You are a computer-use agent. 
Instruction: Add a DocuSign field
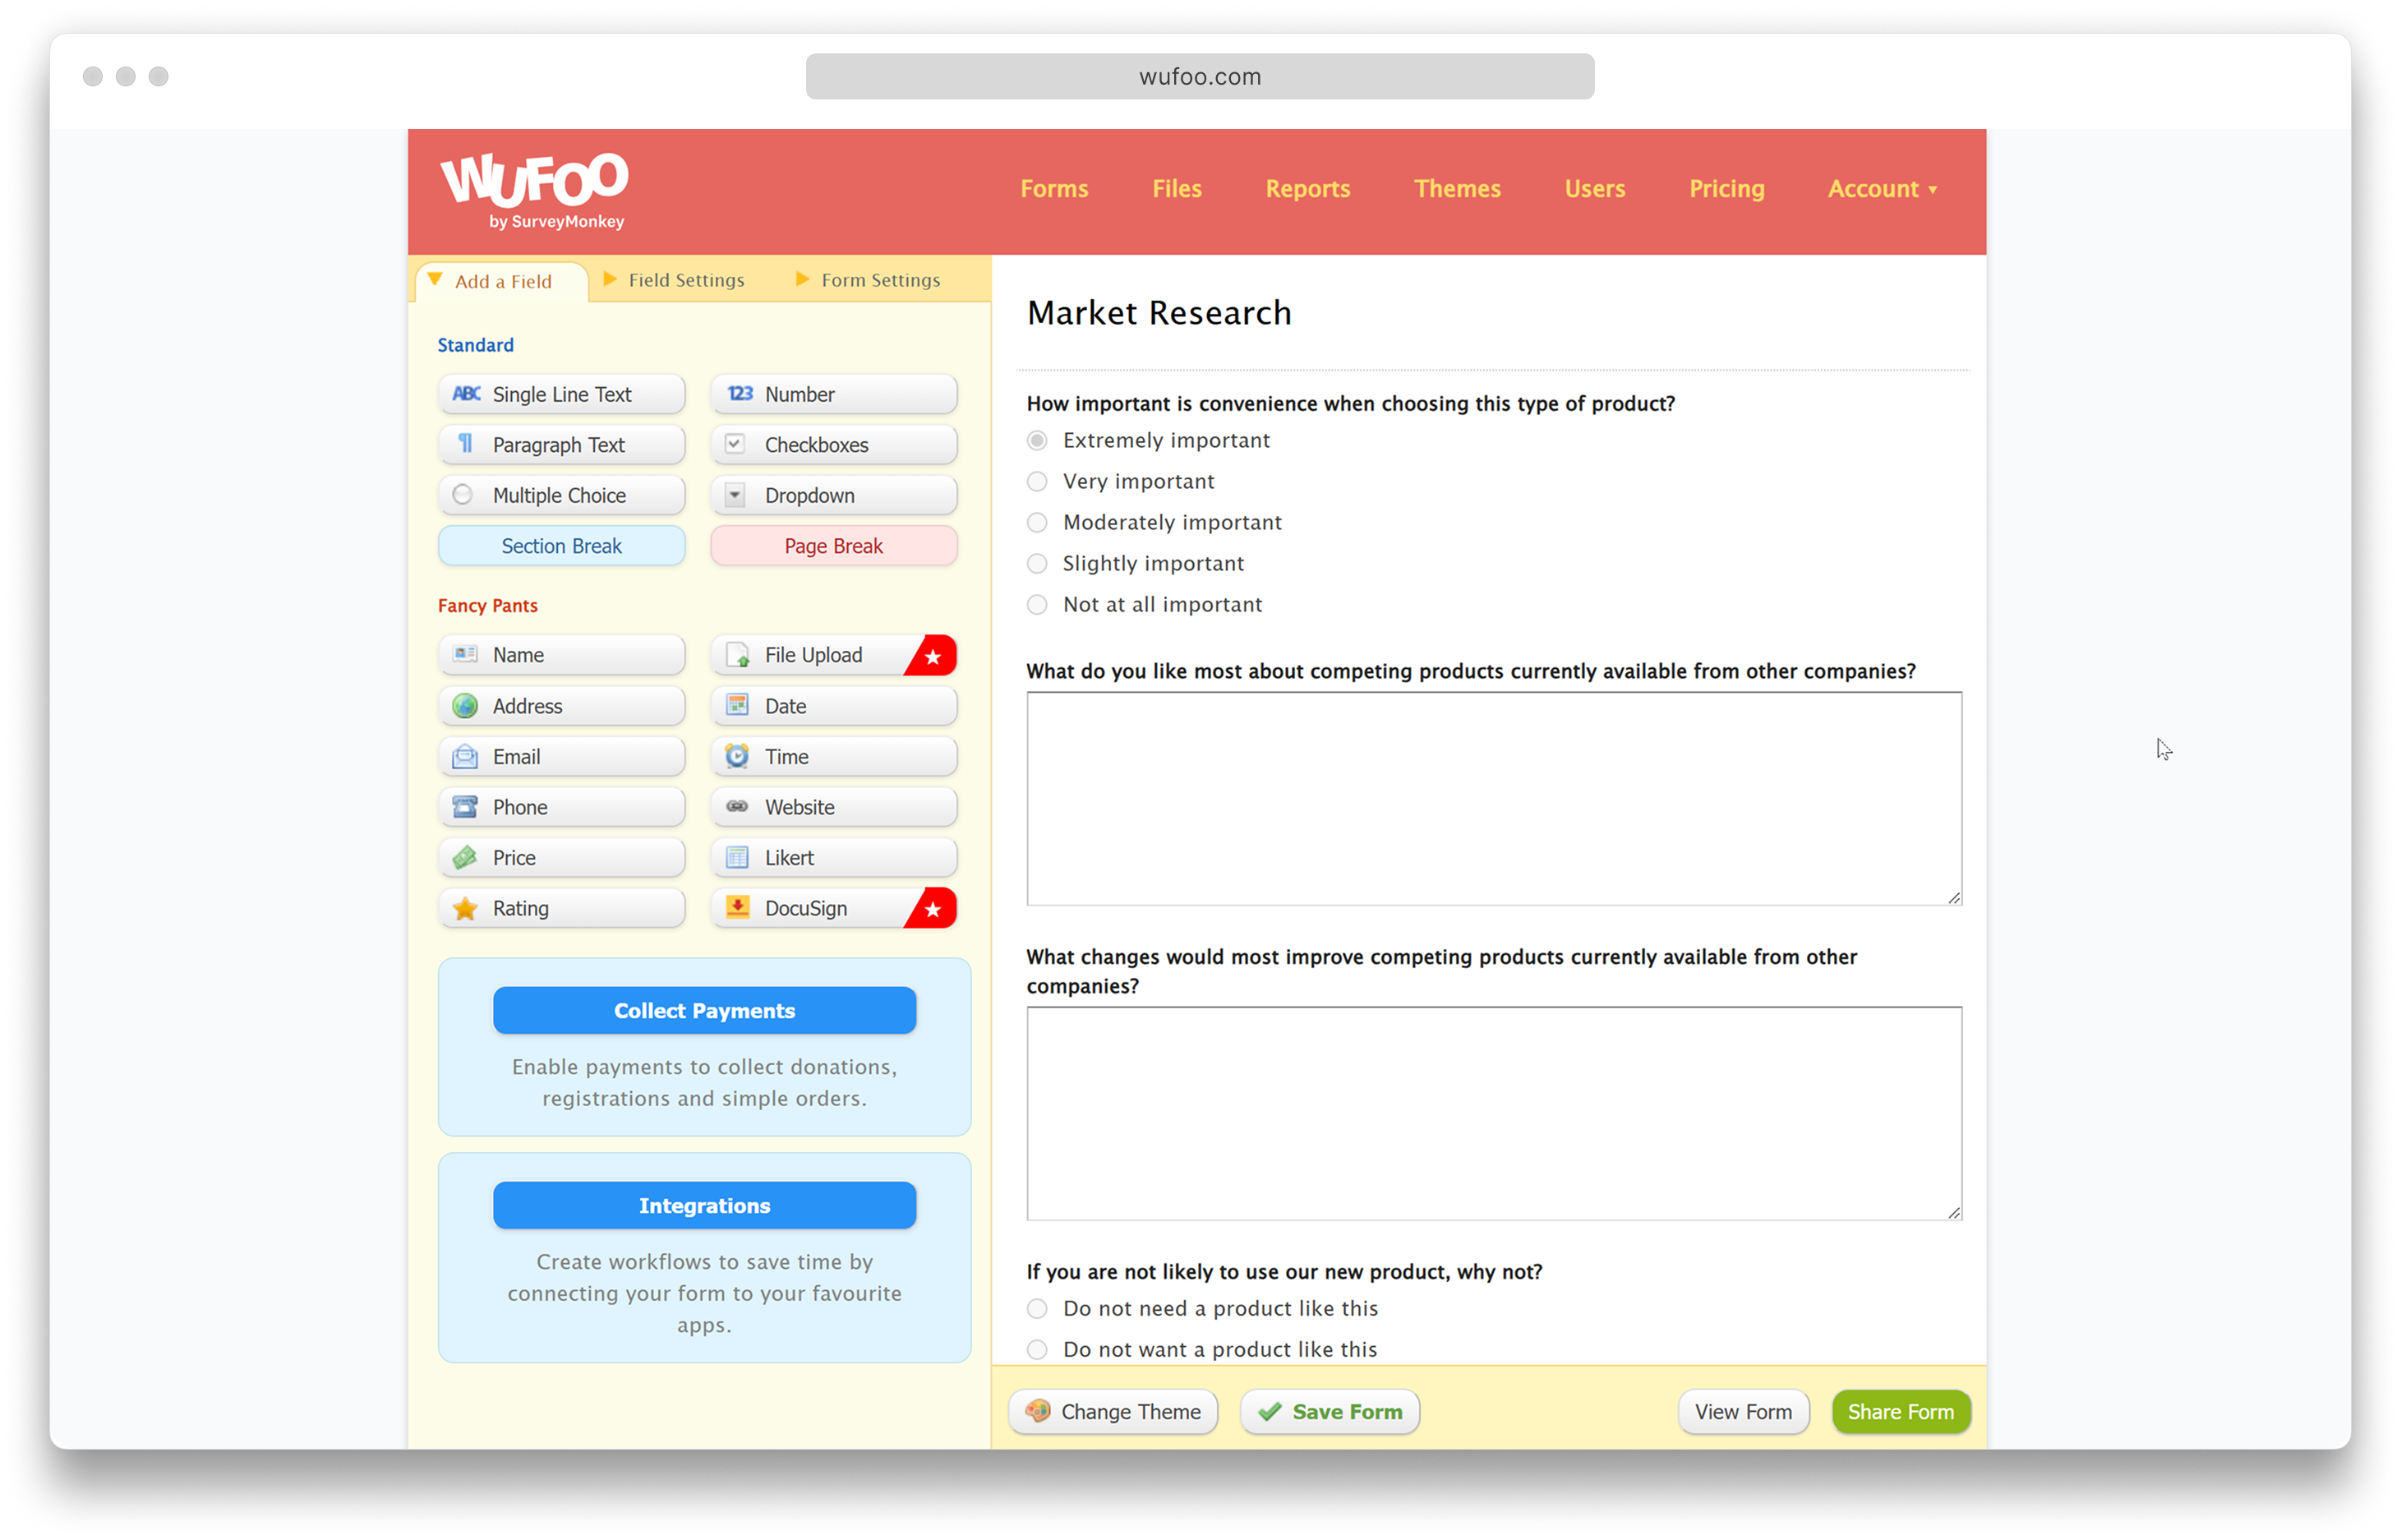click(x=833, y=908)
